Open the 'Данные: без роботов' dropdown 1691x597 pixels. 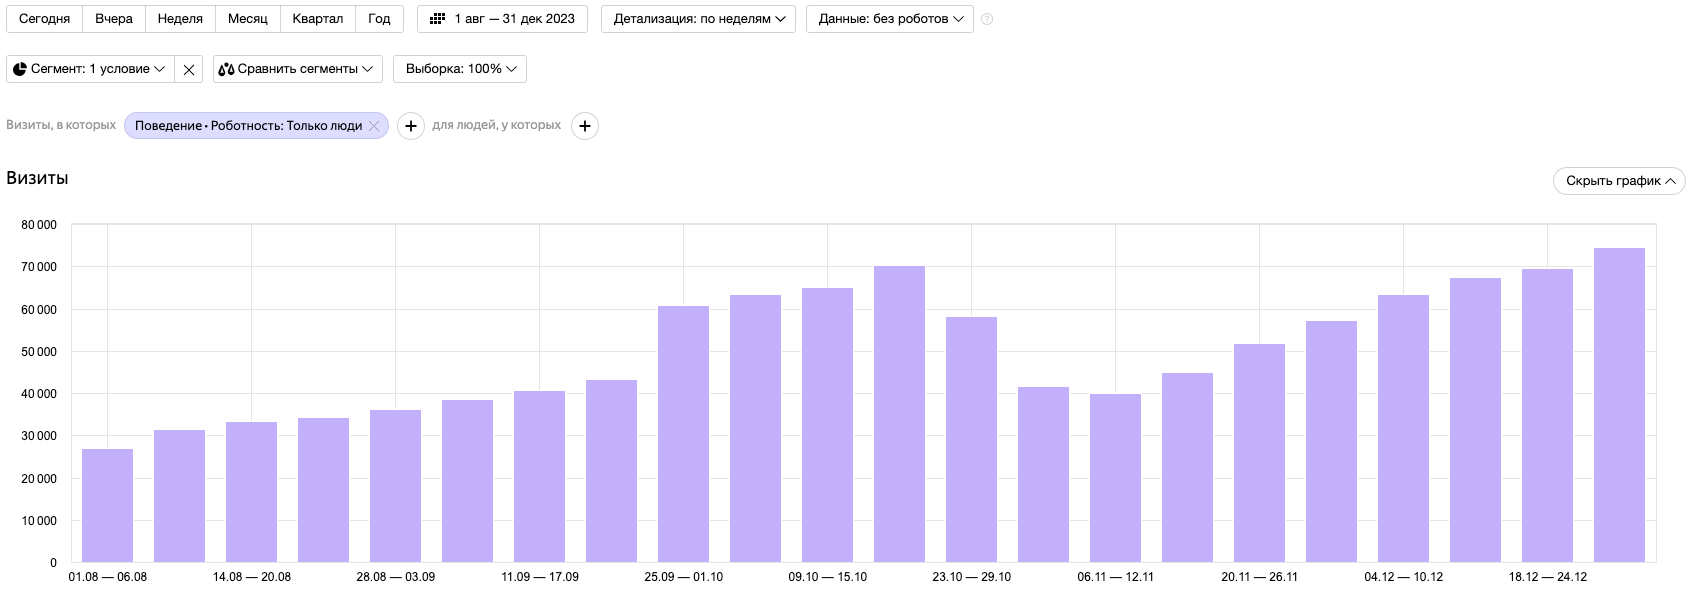(889, 19)
